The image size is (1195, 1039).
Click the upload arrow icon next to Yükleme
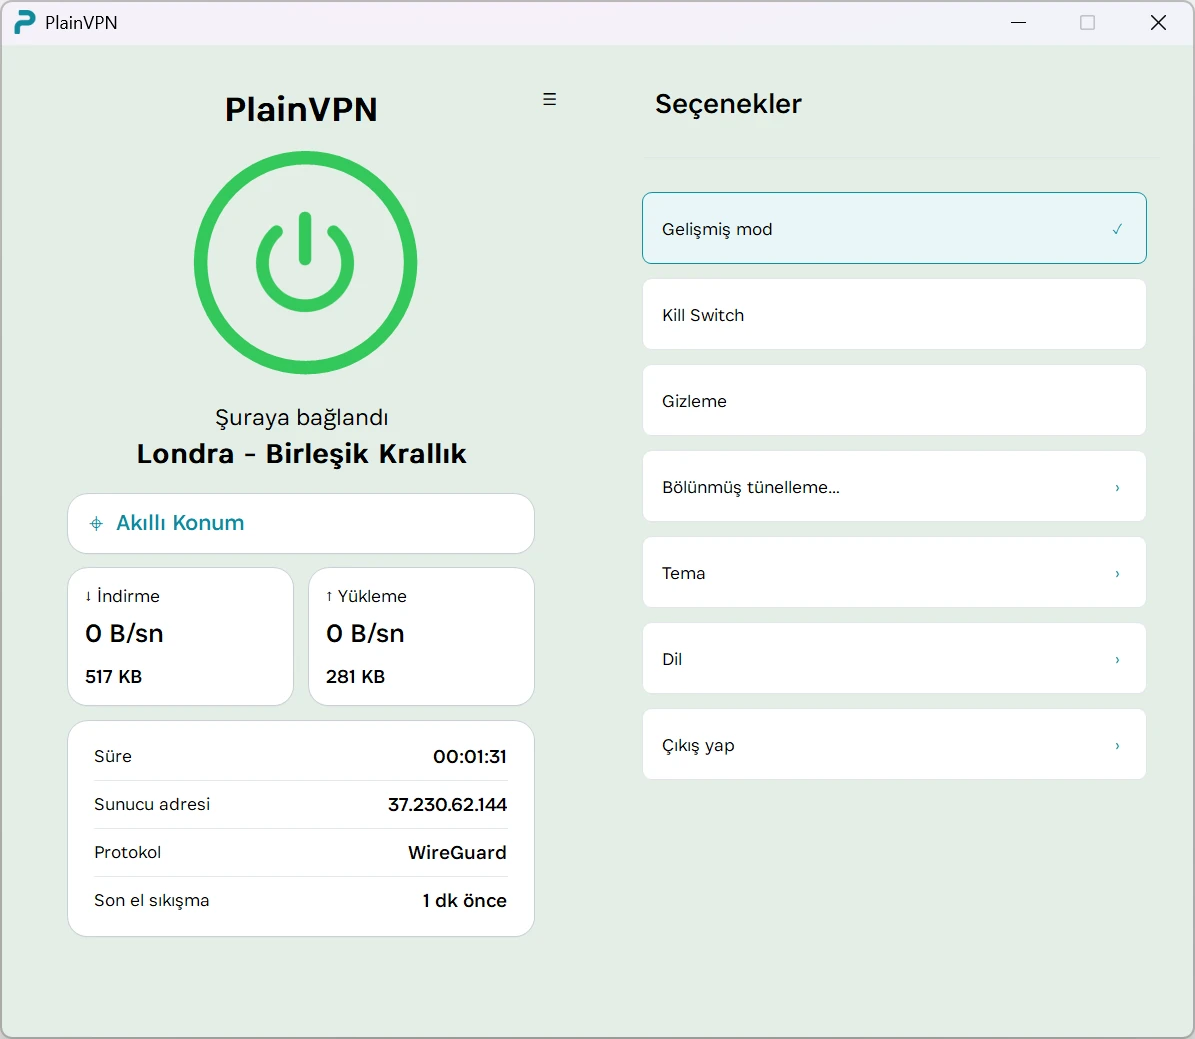[329, 596]
